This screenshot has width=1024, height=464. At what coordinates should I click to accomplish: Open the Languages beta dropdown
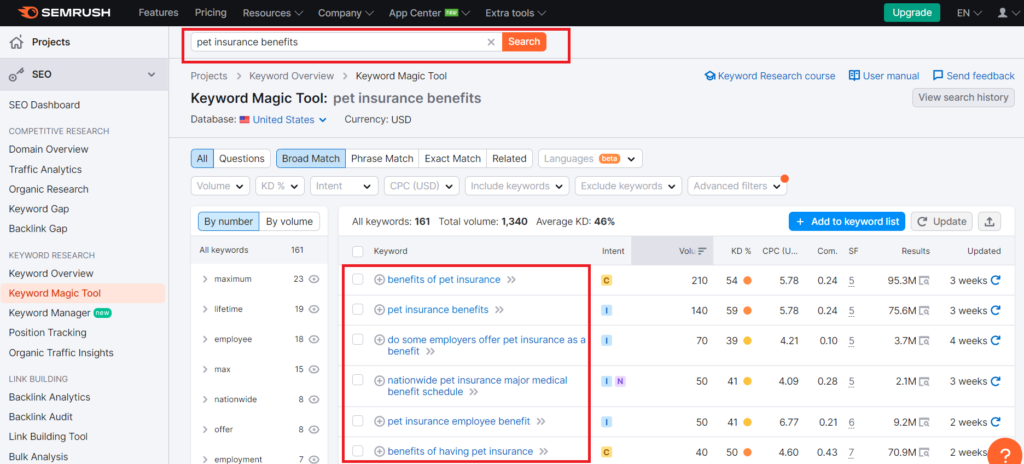tap(590, 159)
